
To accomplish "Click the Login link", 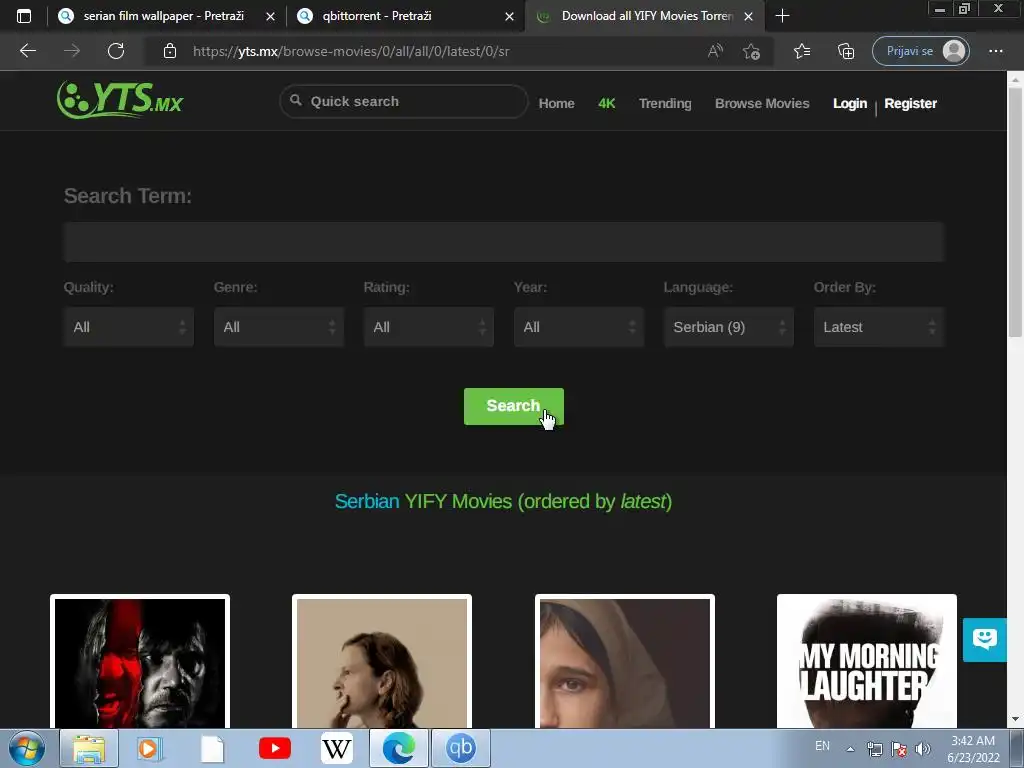I will tap(850, 103).
